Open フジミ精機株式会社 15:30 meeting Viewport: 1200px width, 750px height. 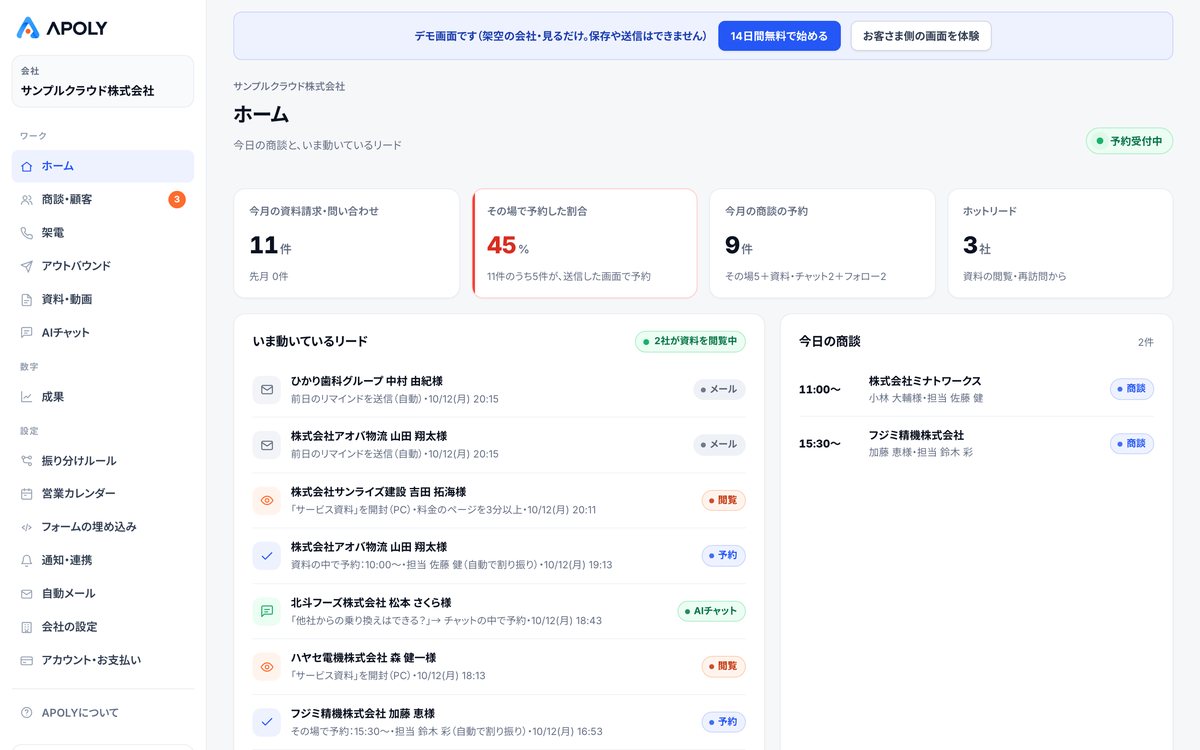tap(976, 443)
